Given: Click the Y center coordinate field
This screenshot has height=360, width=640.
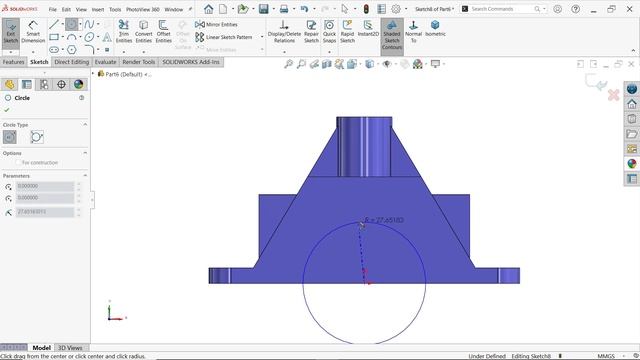Looking at the screenshot, I should pyautogui.click(x=45, y=198).
